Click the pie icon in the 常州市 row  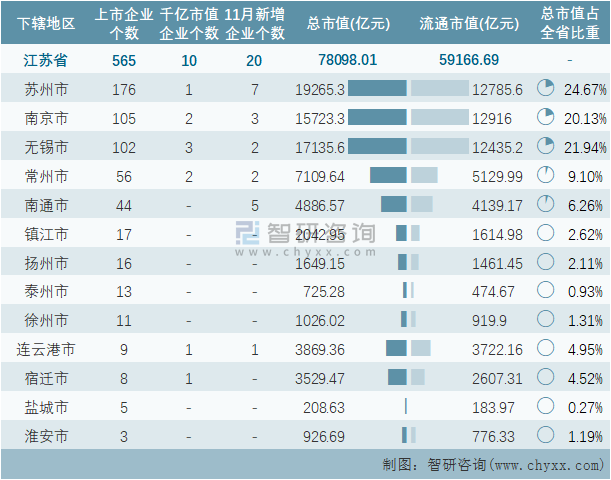(545, 176)
